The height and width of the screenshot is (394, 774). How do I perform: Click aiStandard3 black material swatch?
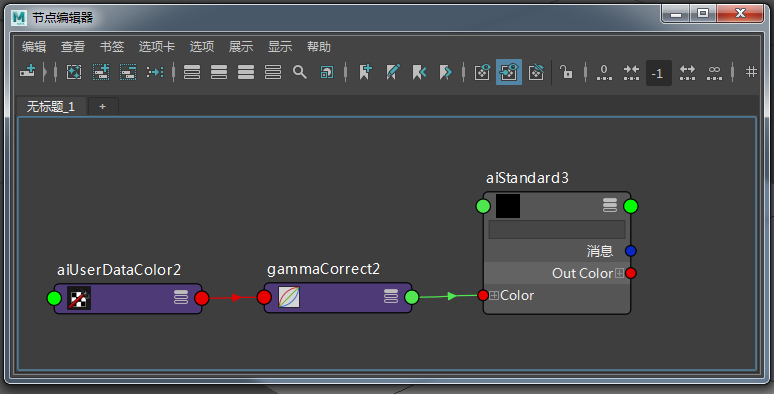click(508, 206)
